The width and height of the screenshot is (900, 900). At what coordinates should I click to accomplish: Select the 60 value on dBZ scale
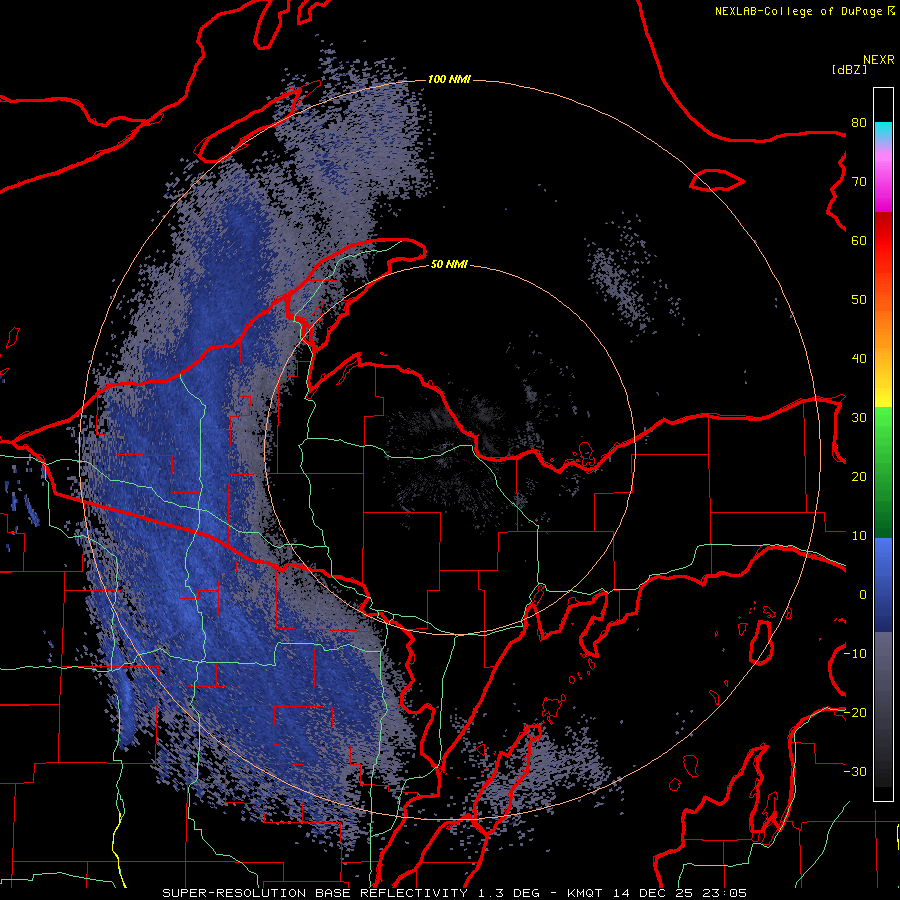(x=859, y=241)
